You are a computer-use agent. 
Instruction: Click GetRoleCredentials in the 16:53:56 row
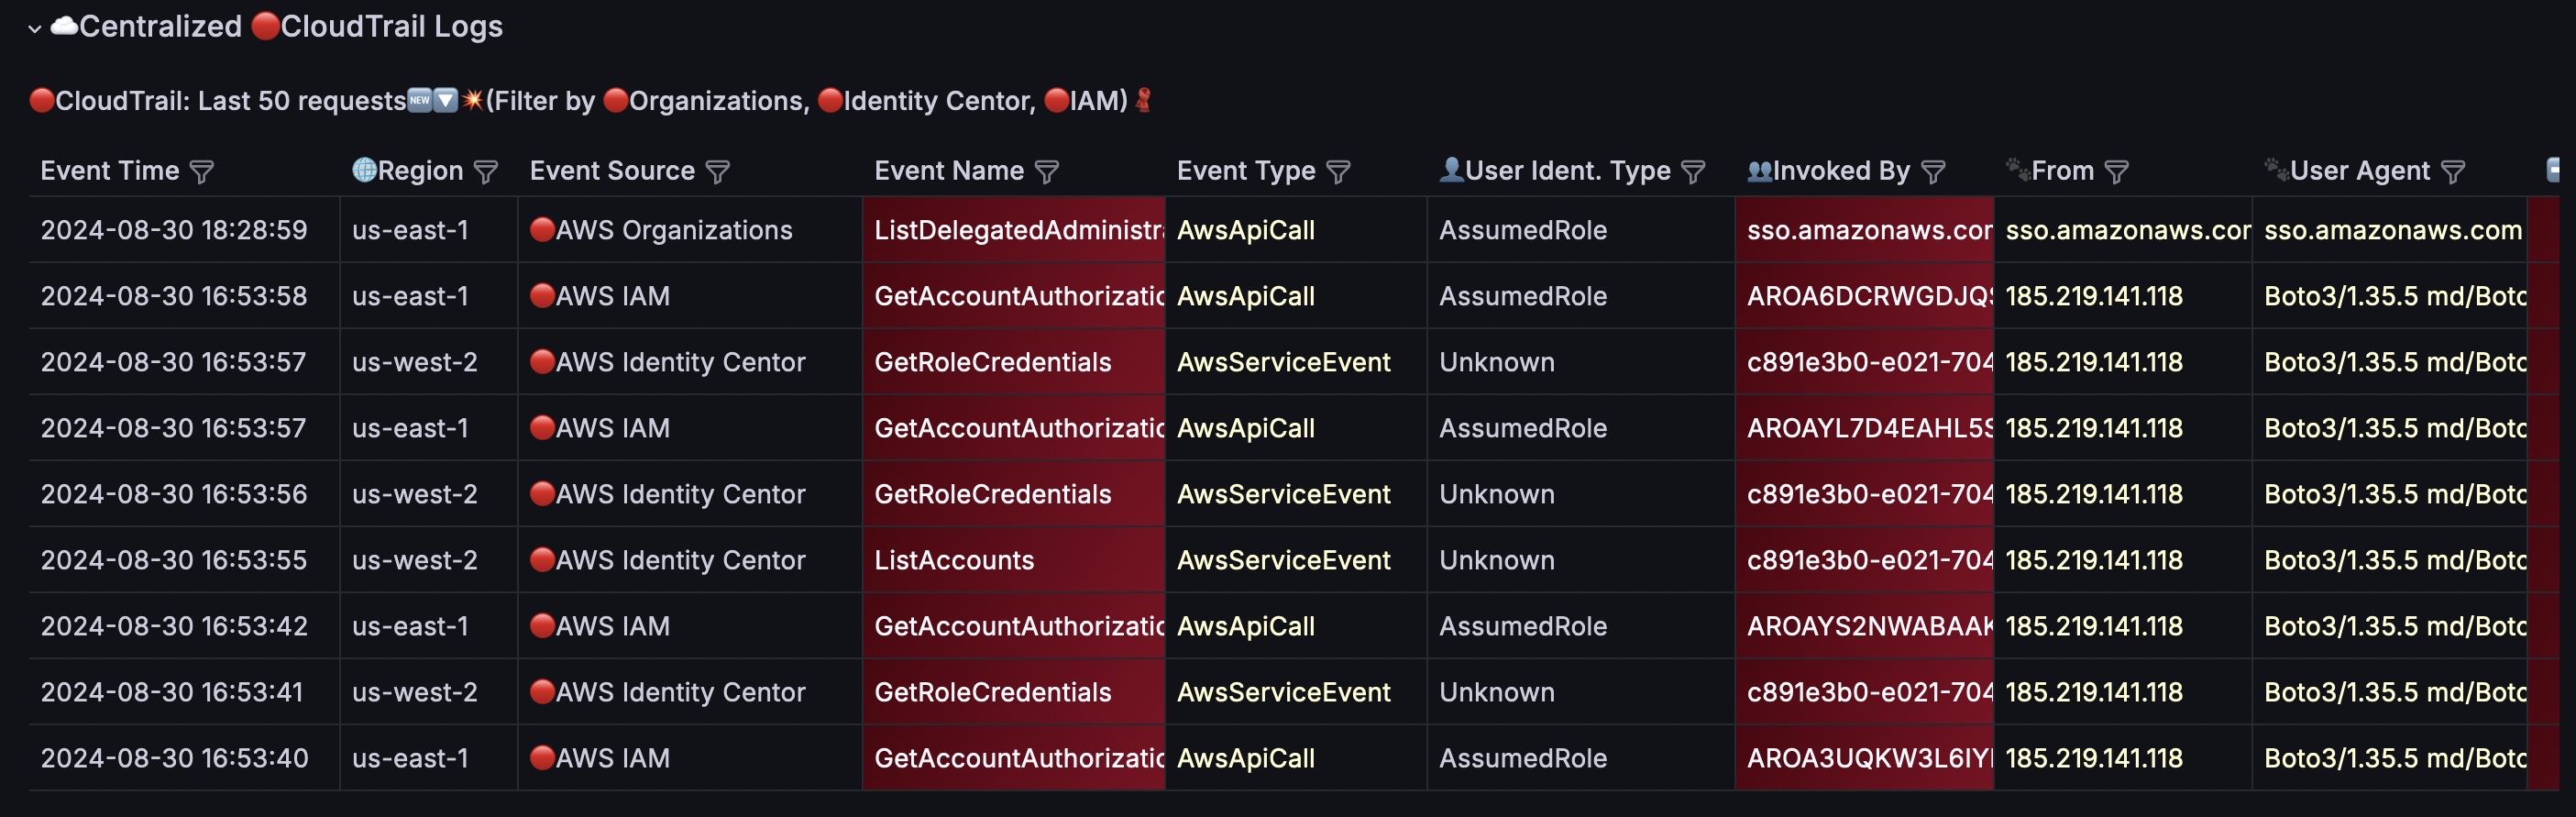1014,494
